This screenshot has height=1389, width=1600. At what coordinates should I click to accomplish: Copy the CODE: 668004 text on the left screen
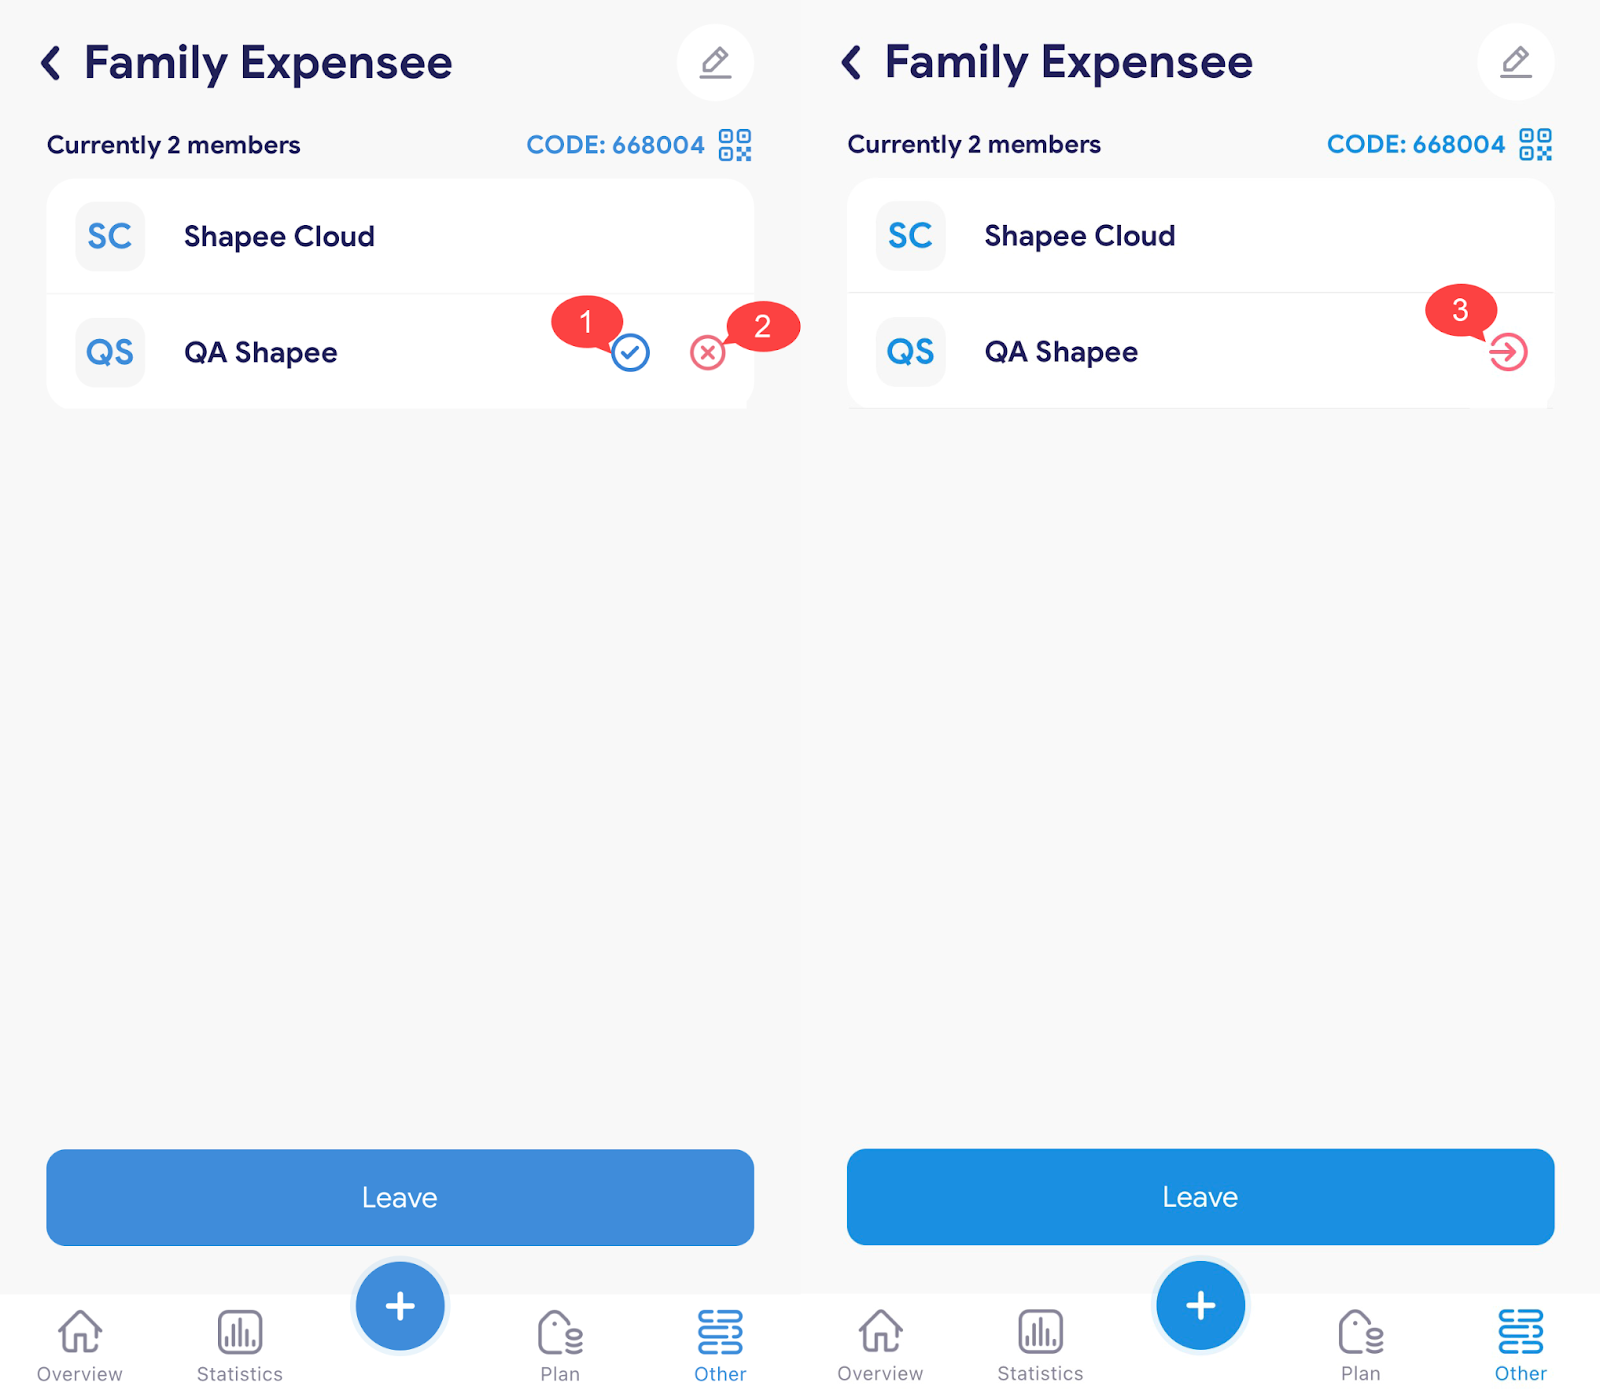[x=616, y=145]
